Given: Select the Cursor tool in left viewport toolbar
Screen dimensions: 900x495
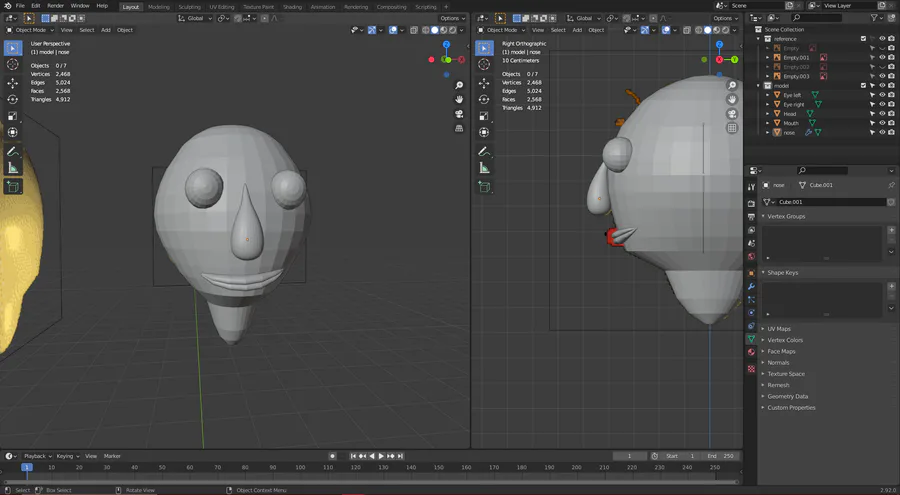Looking at the screenshot, I should tap(13, 65).
